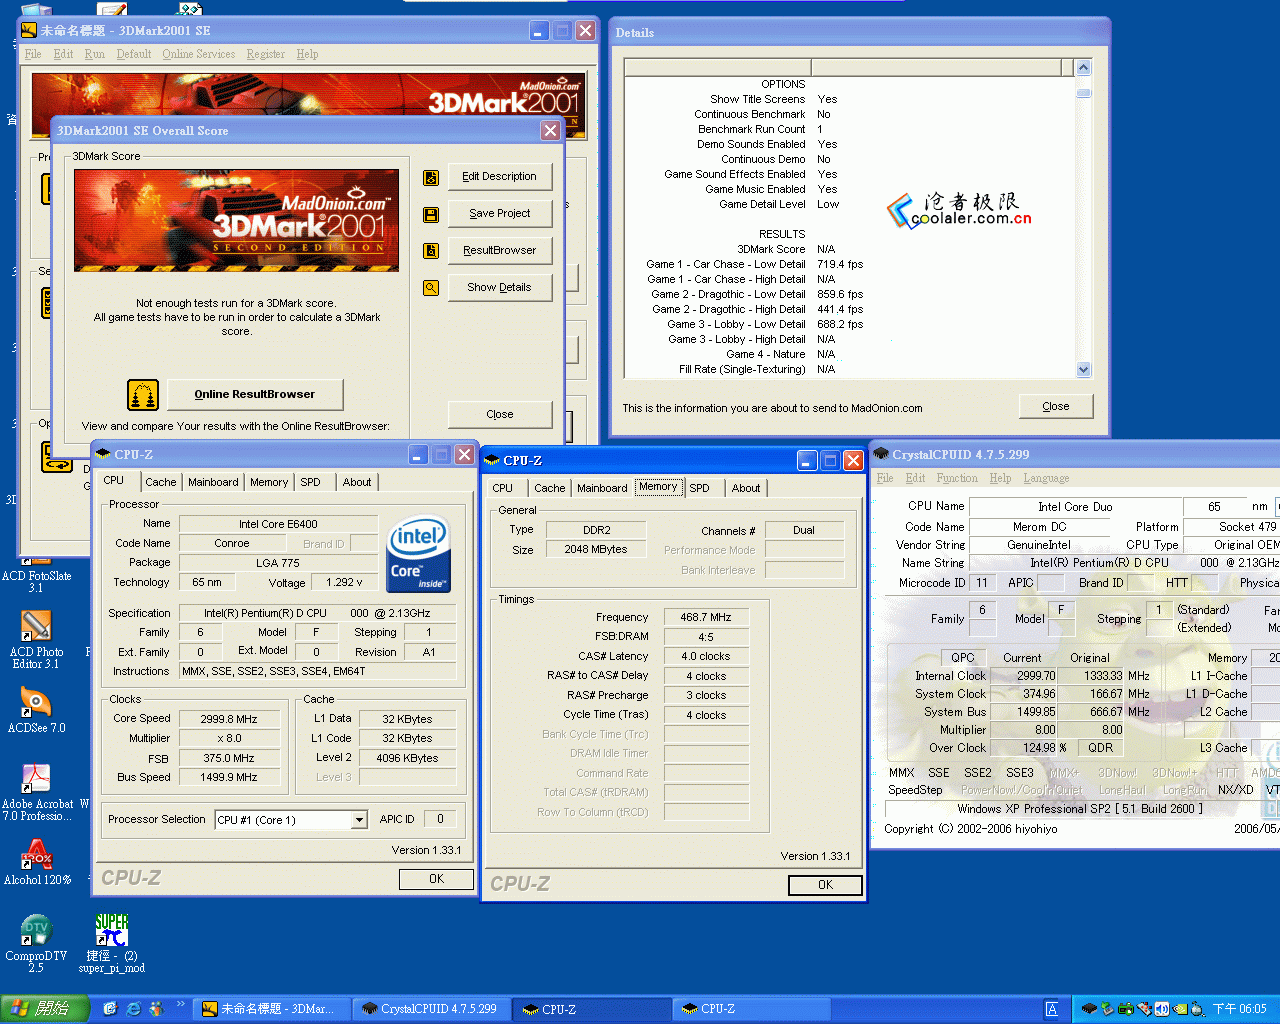The width and height of the screenshot is (1280, 1024).
Task: Click Internet Explorer quick launch icon
Action: click(x=133, y=1009)
